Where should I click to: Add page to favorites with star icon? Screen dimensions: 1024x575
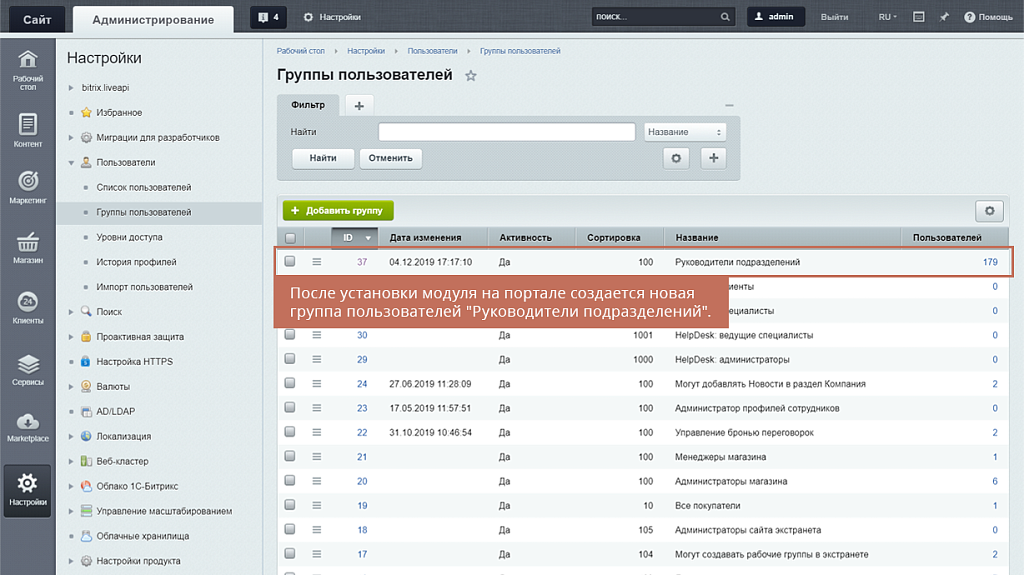471,76
